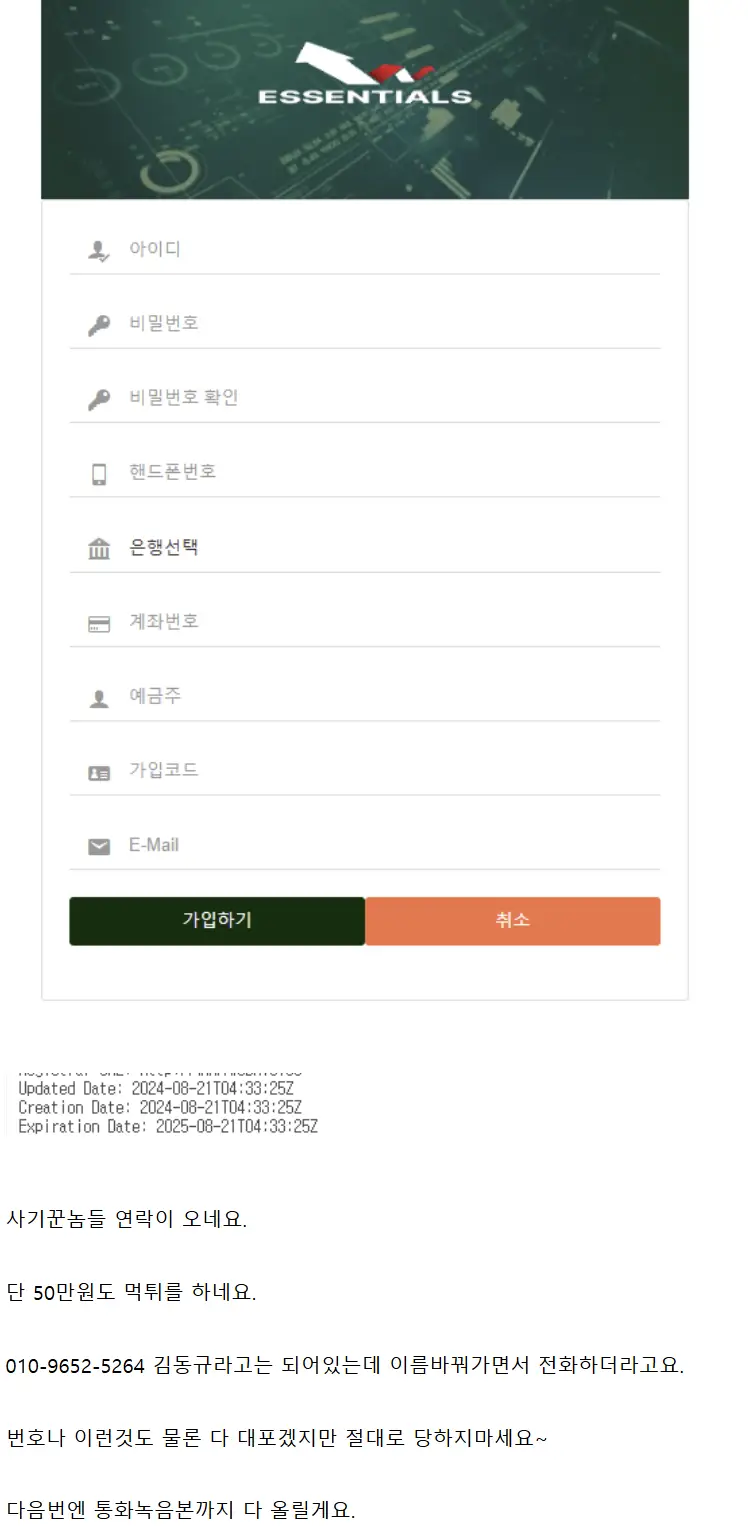Focus the 계좌번호 account number field
This screenshot has width=748, height=1537.
click(390, 622)
